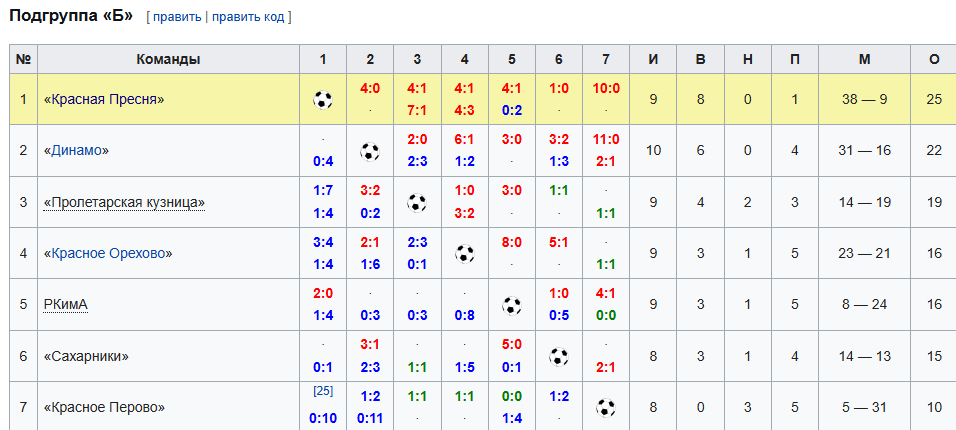Image resolution: width=956 pixels, height=430 pixels.
Task: Click the soccer ball in the Пролетарская кузница row
Action: coord(417,202)
